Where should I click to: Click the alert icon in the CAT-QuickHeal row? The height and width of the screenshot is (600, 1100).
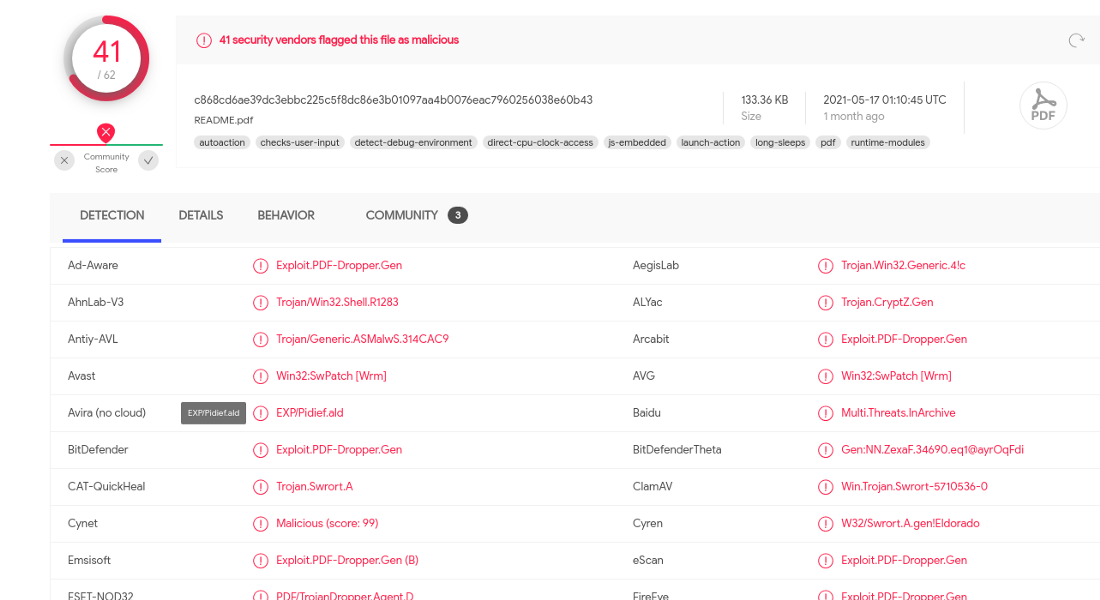(x=260, y=487)
